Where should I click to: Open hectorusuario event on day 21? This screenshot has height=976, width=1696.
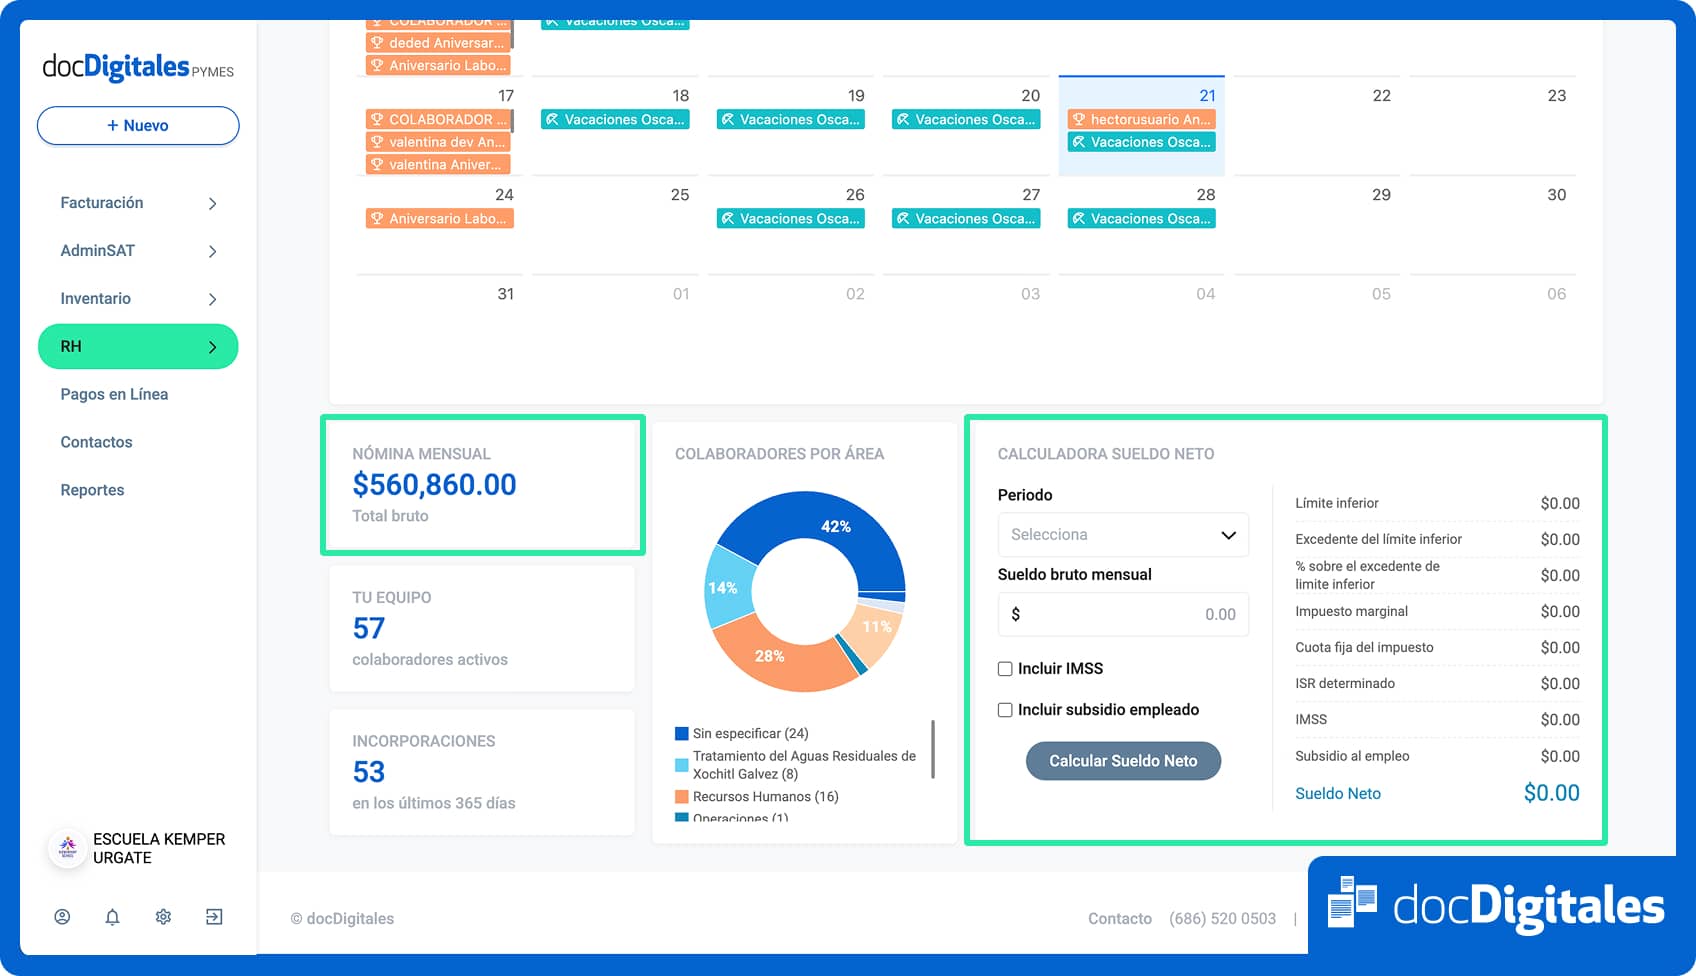1141,119
